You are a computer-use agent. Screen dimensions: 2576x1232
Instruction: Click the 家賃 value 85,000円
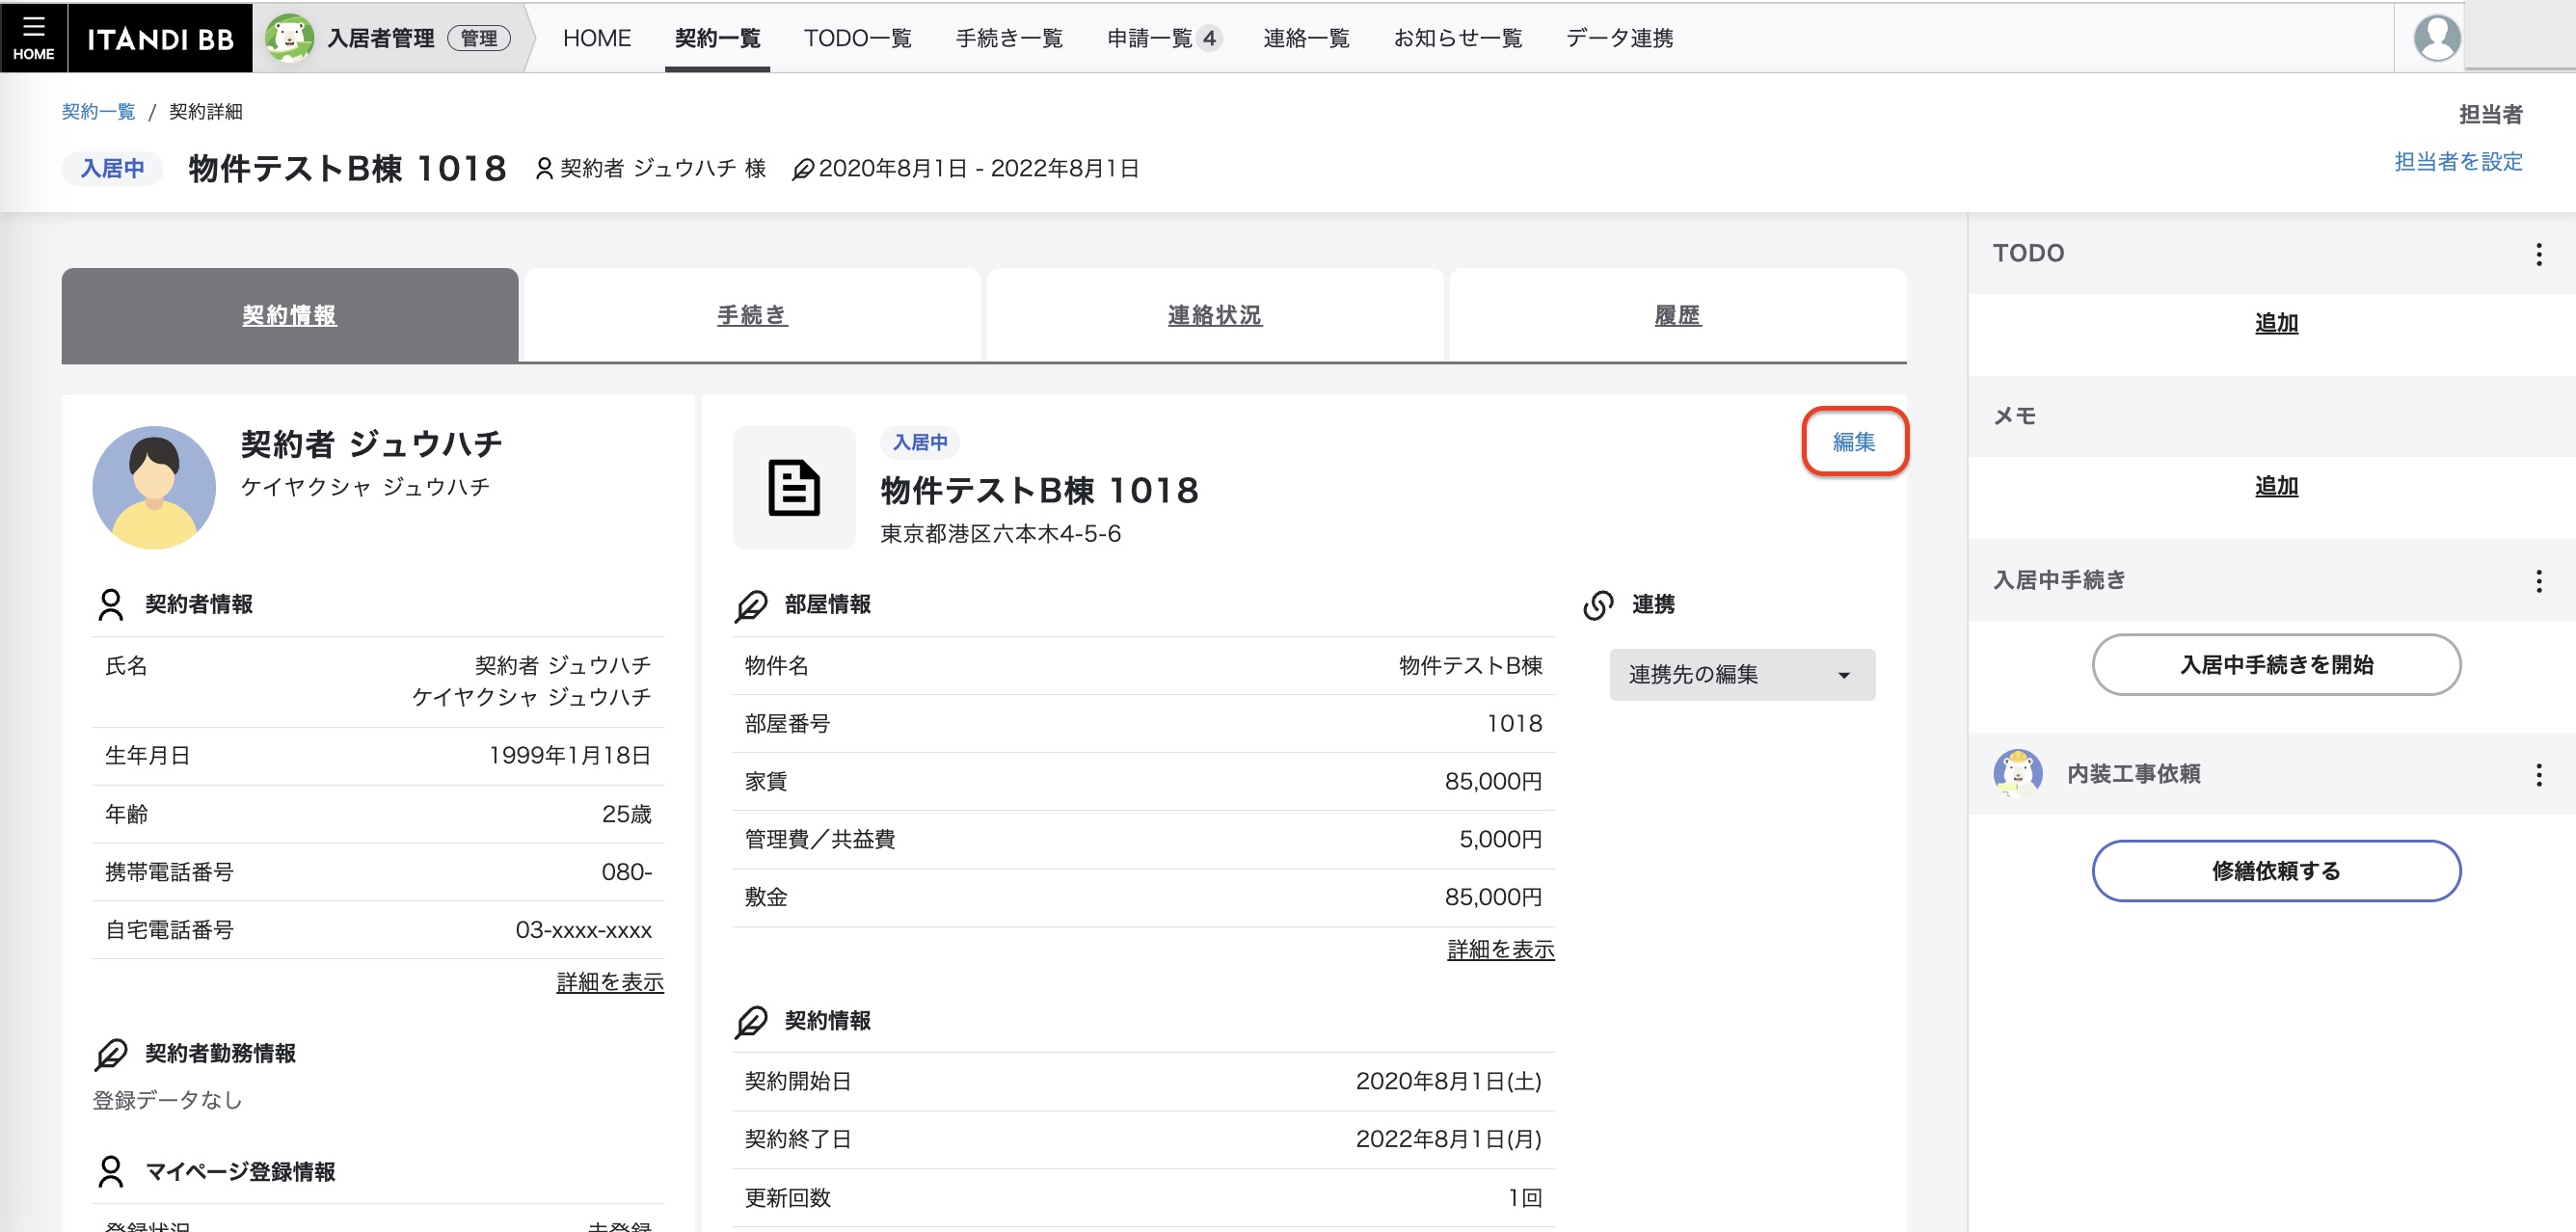coord(1493,781)
